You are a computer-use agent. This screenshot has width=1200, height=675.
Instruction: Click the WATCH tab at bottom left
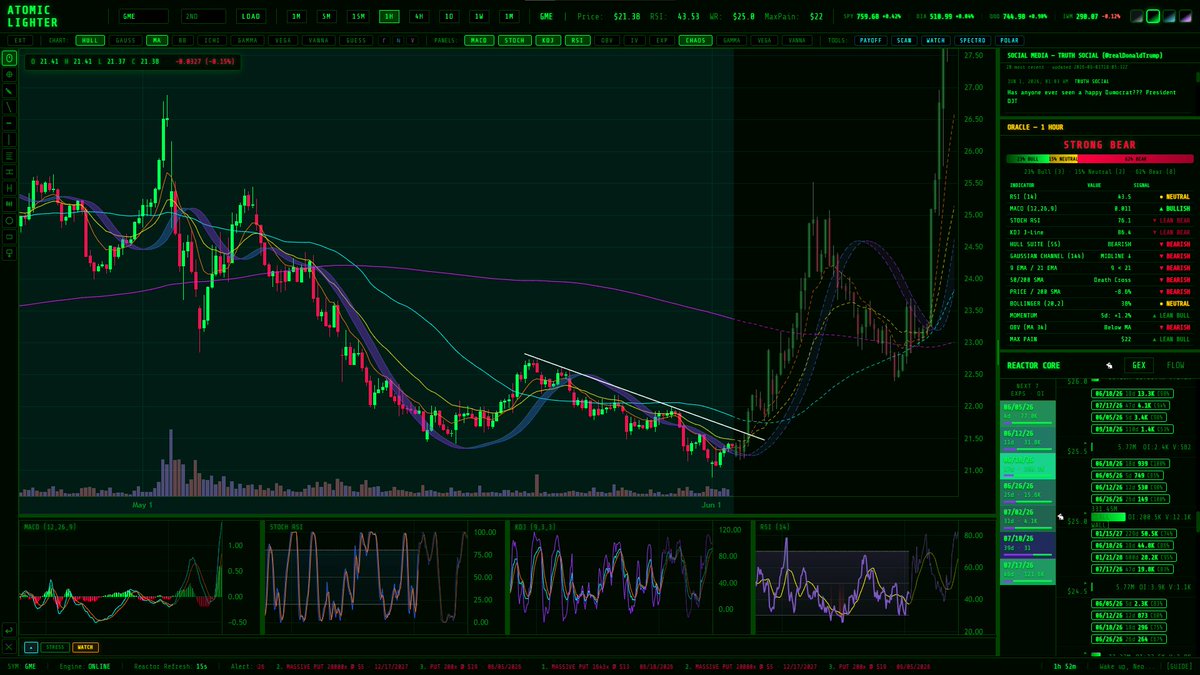pos(86,647)
